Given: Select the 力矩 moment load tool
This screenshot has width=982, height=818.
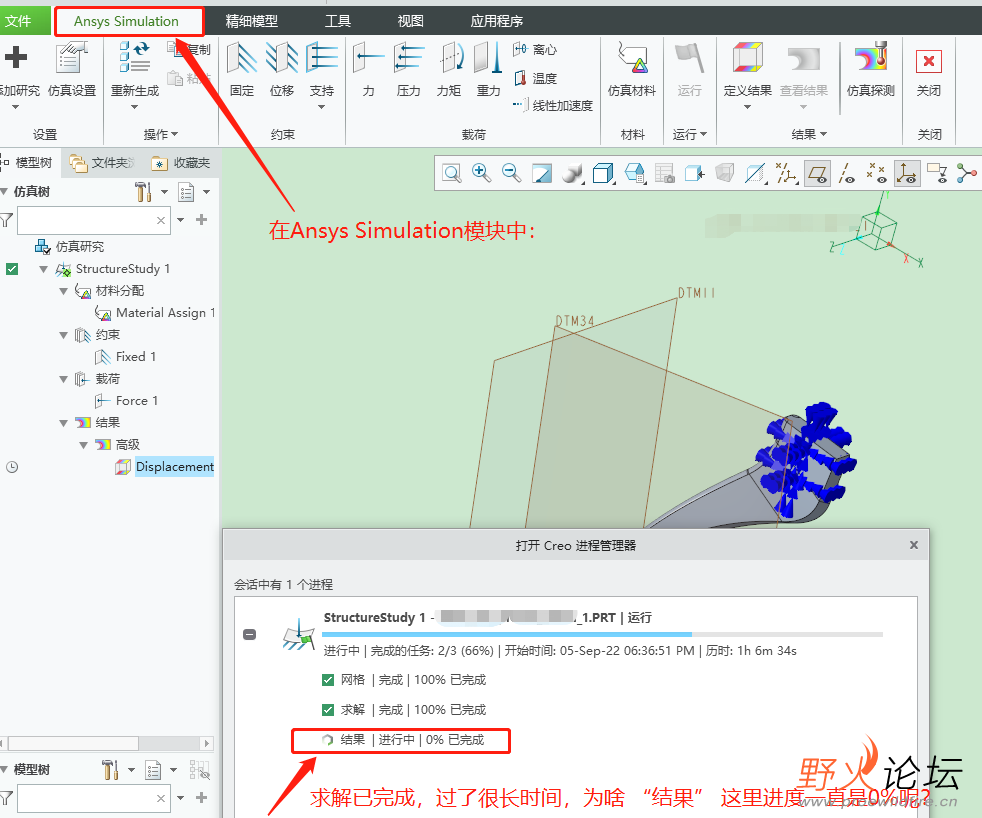Looking at the screenshot, I should 448,68.
